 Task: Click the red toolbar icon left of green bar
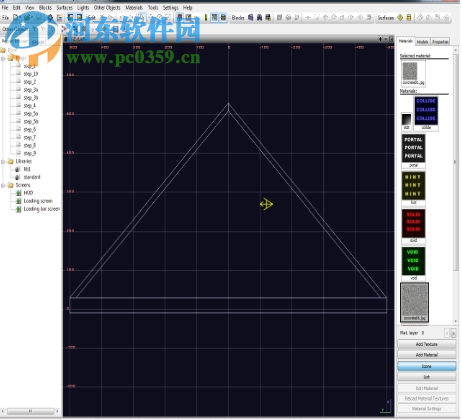(179, 17)
